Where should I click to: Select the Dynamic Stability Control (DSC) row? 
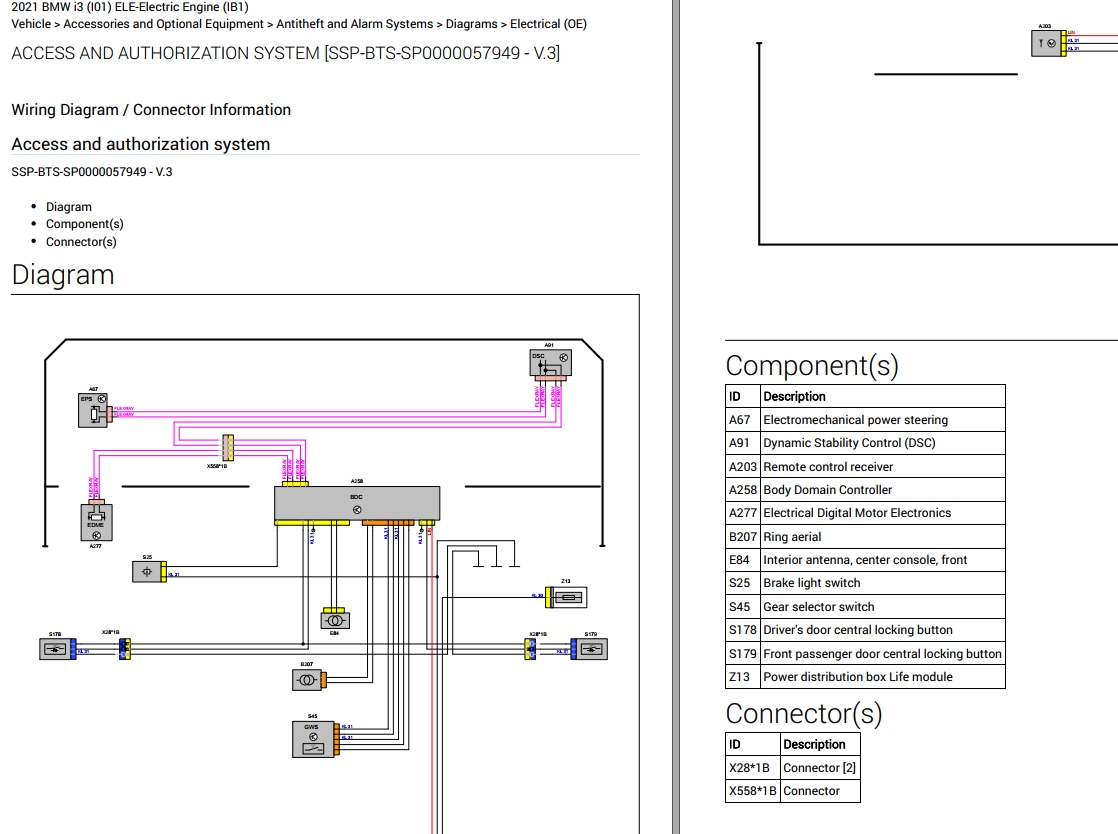point(865,443)
